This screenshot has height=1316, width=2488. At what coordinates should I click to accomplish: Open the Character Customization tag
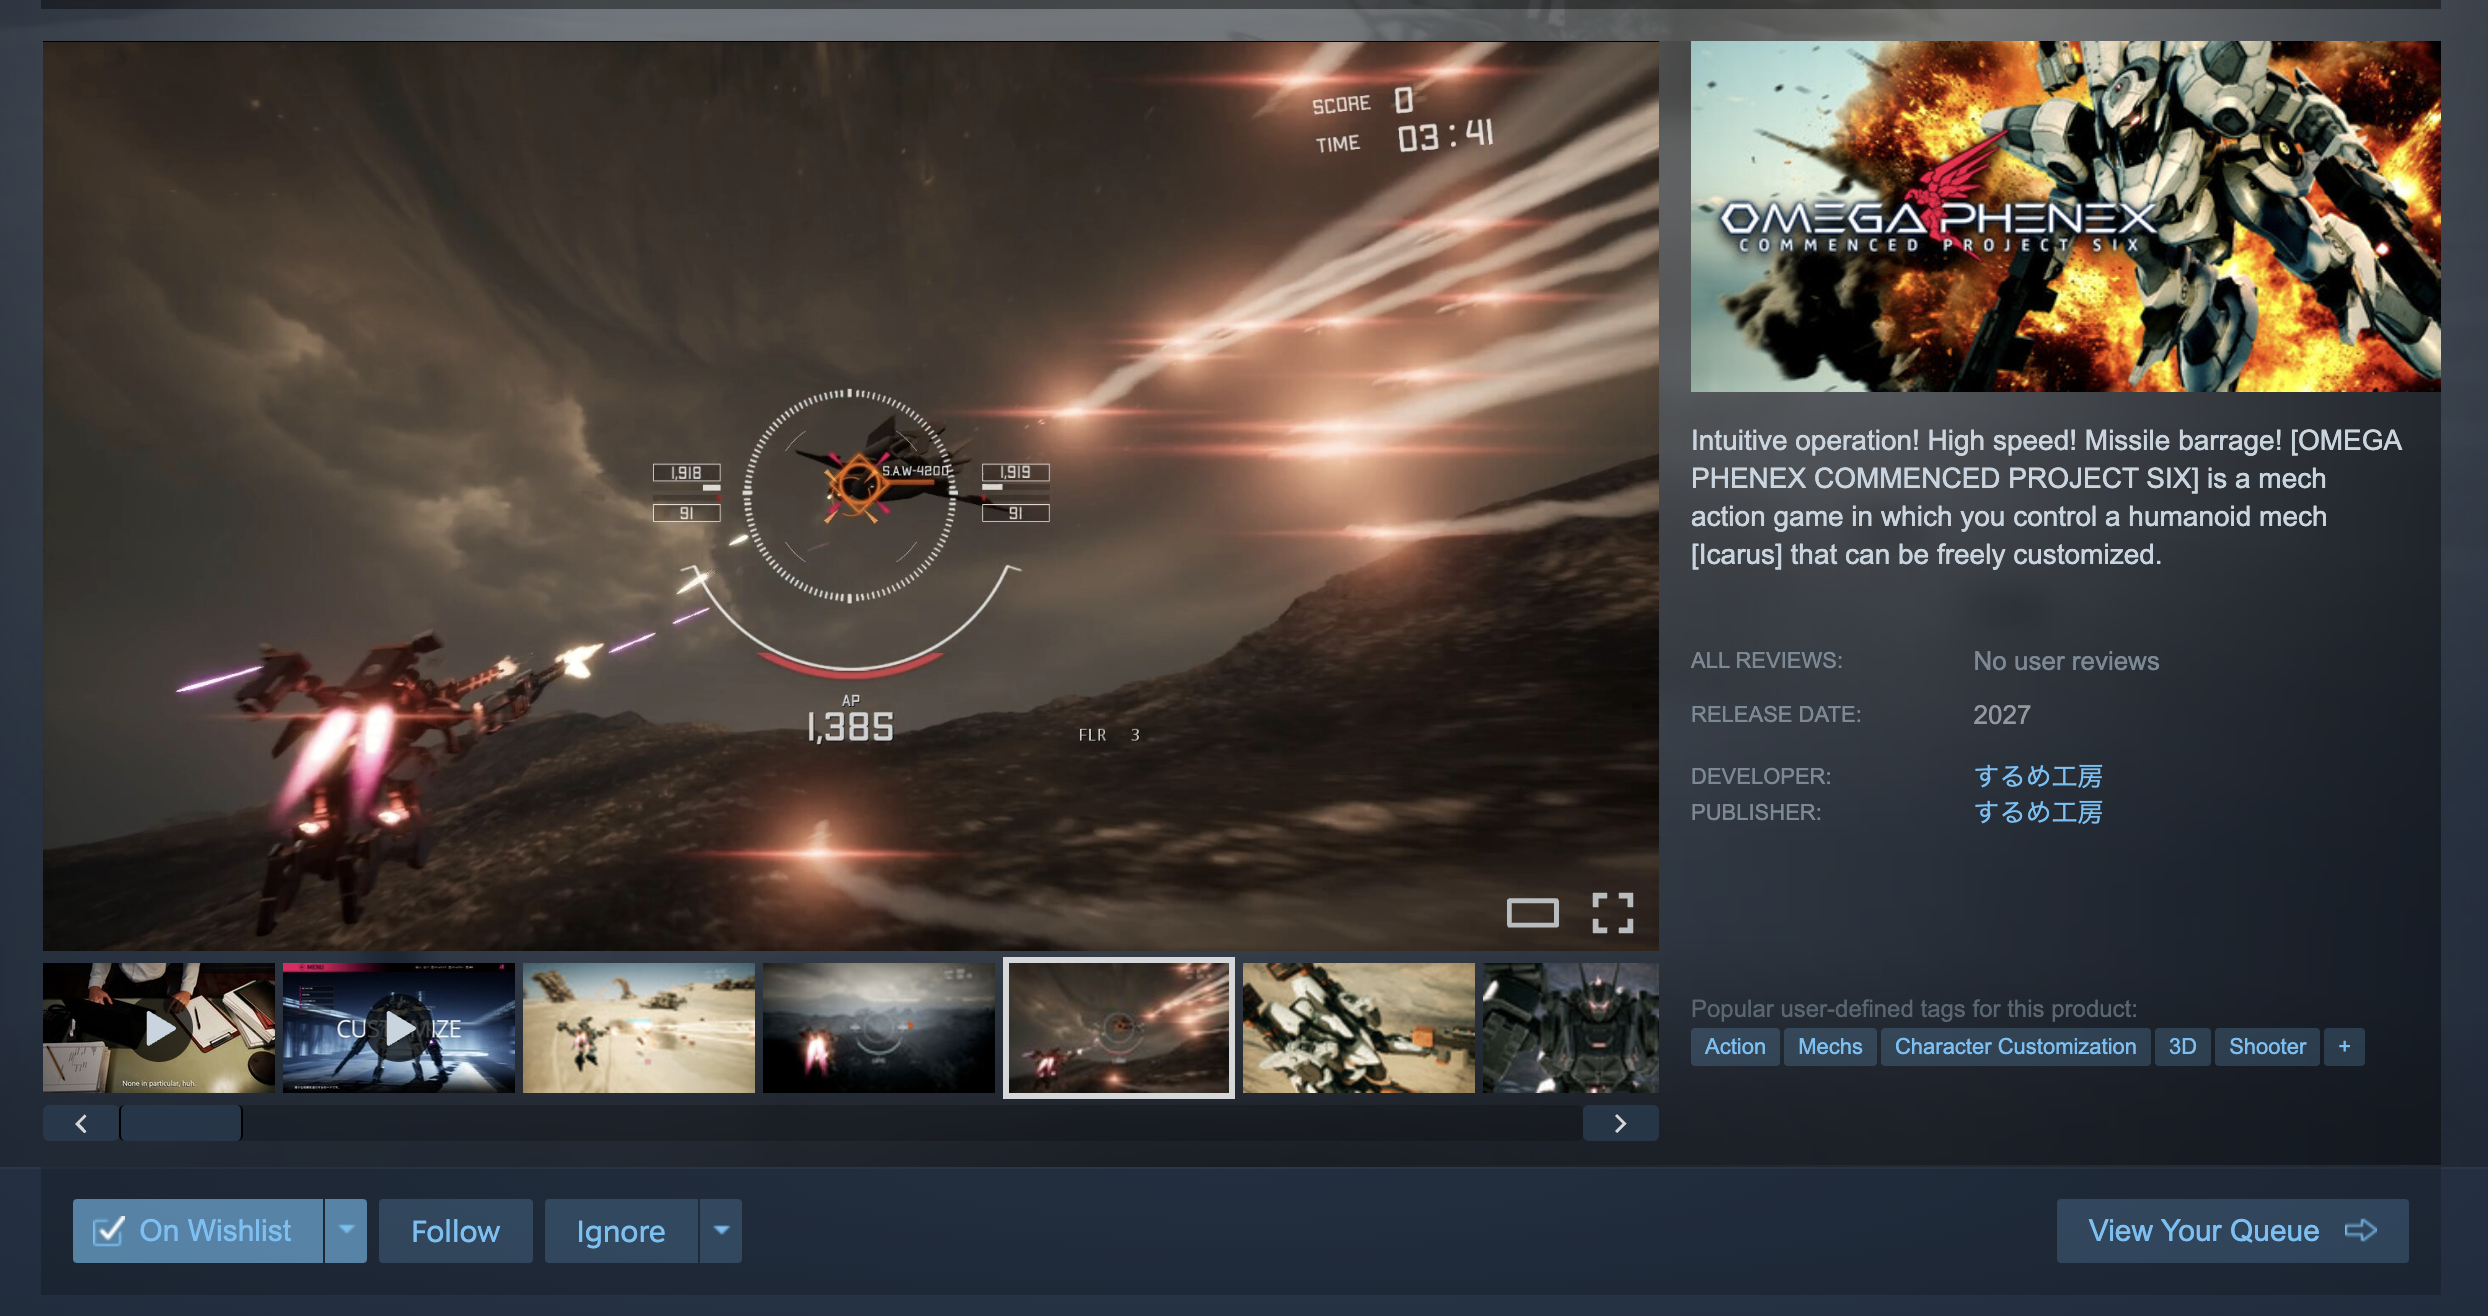2014,1046
